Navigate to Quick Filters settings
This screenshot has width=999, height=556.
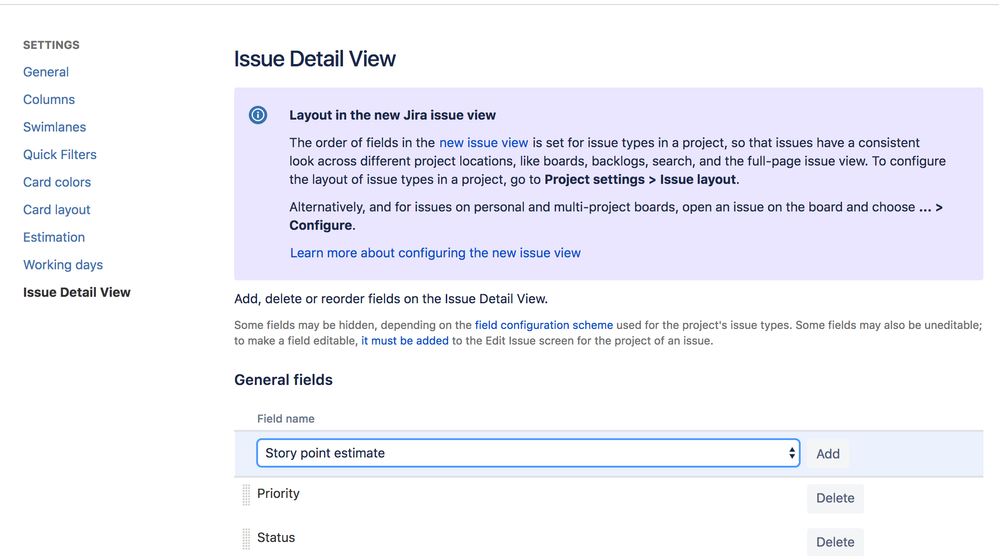(60, 155)
